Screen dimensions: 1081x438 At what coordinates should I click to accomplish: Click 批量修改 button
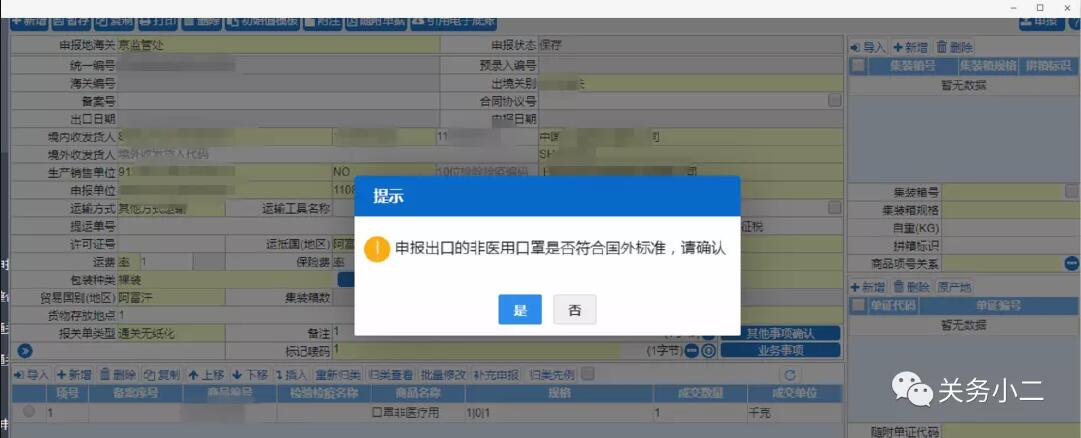click(x=444, y=375)
